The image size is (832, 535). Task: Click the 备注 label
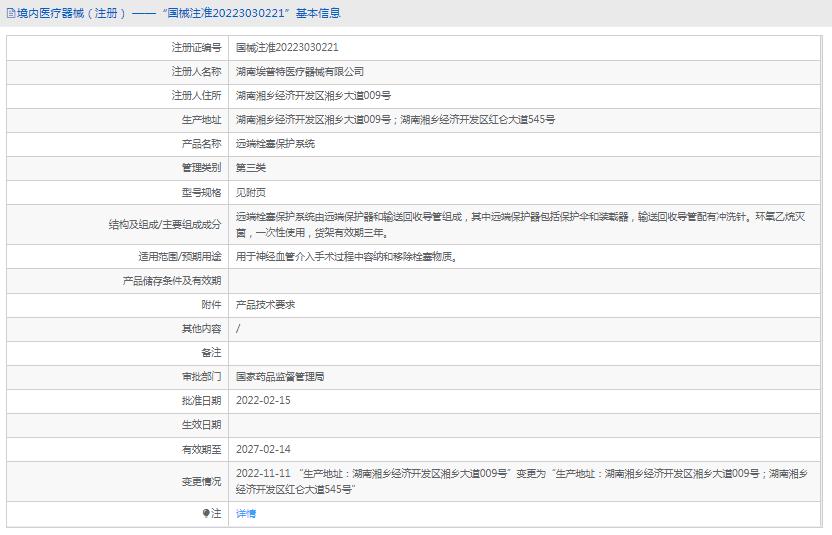pos(211,353)
